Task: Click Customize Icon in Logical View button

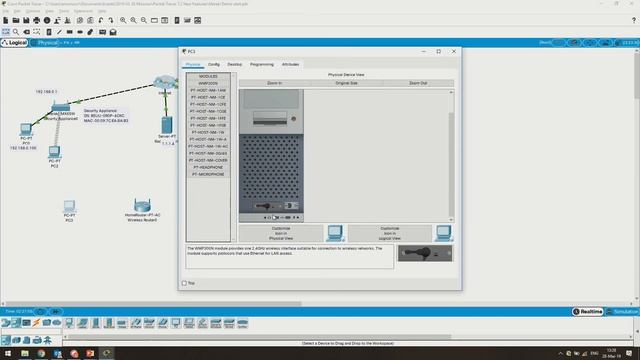Action: coord(389,233)
